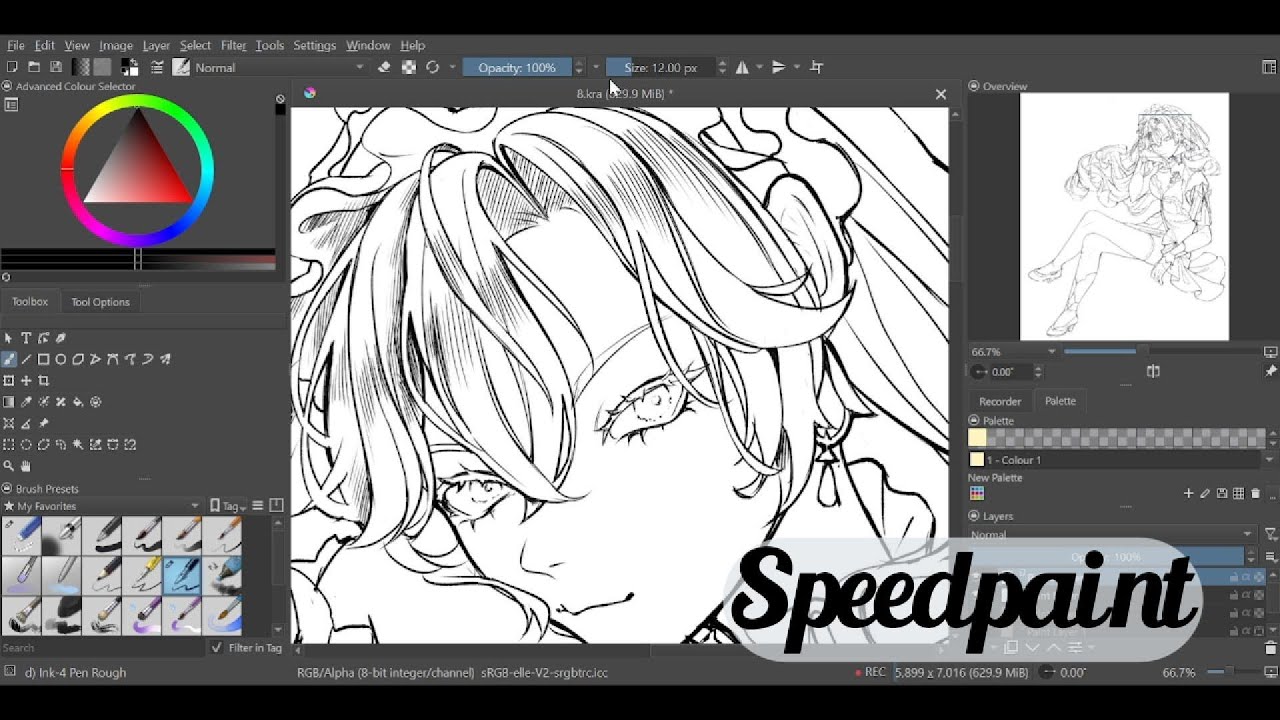Open the New Palette chooser button
The height and width of the screenshot is (720, 1280).
[x=977, y=493]
